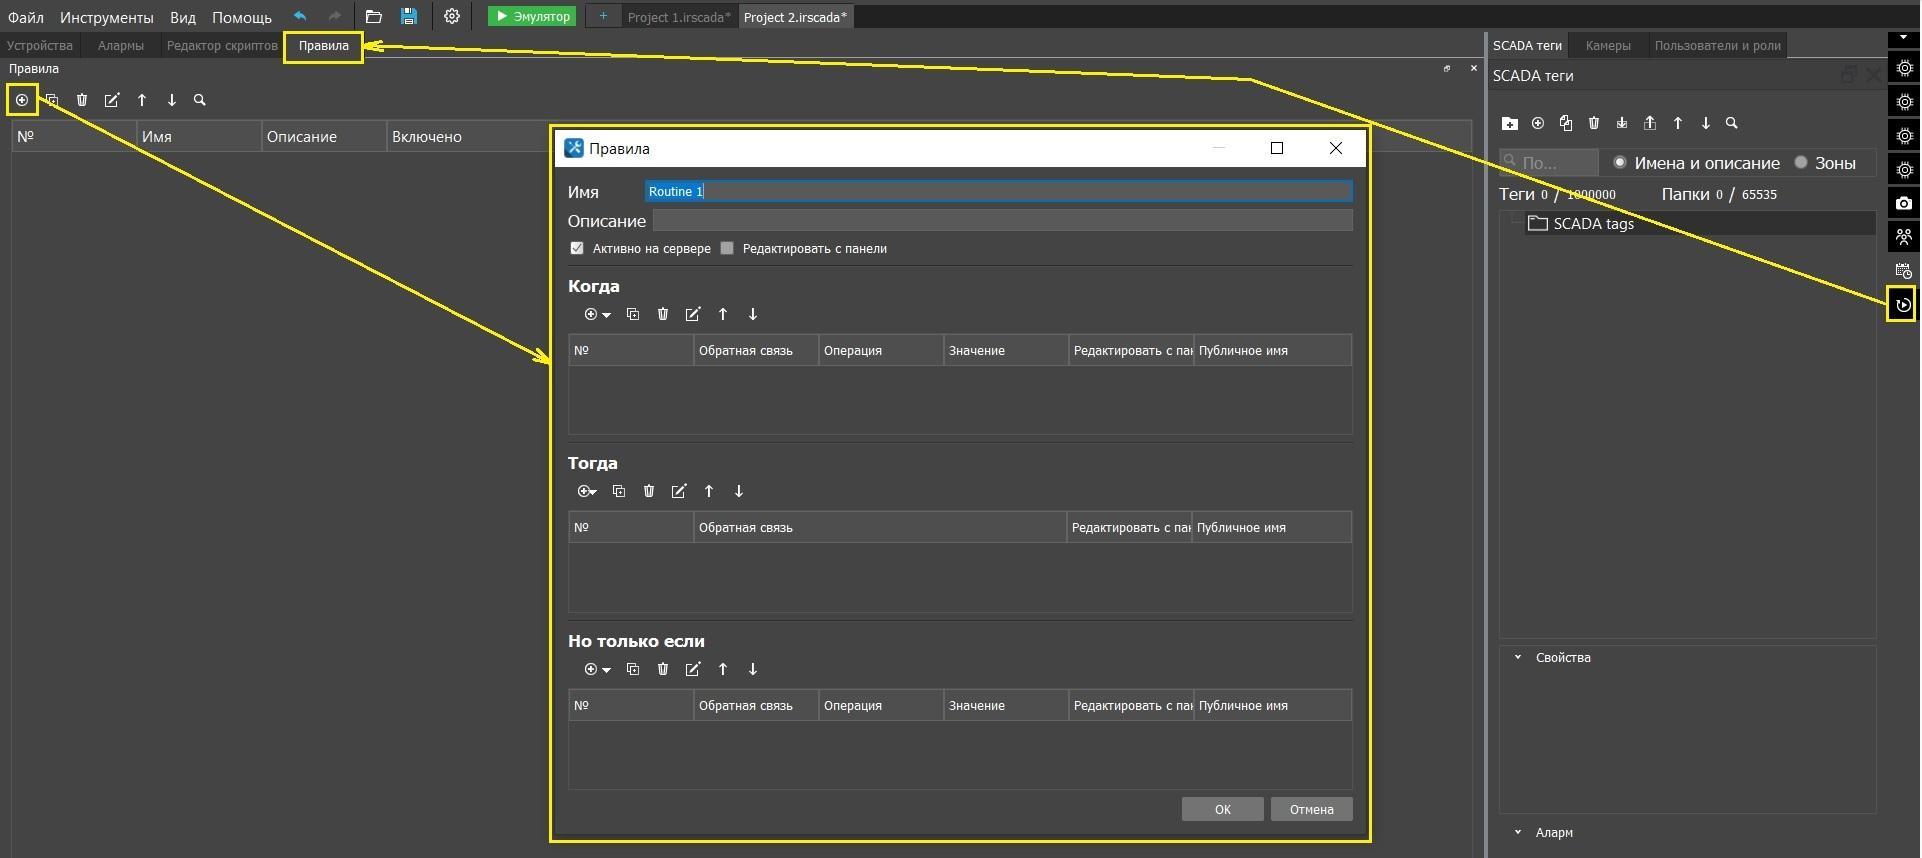Enable the Редактировать с панели checkbox
This screenshot has width=1922, height=858.
pyautogui.click(x=727, y=248)
